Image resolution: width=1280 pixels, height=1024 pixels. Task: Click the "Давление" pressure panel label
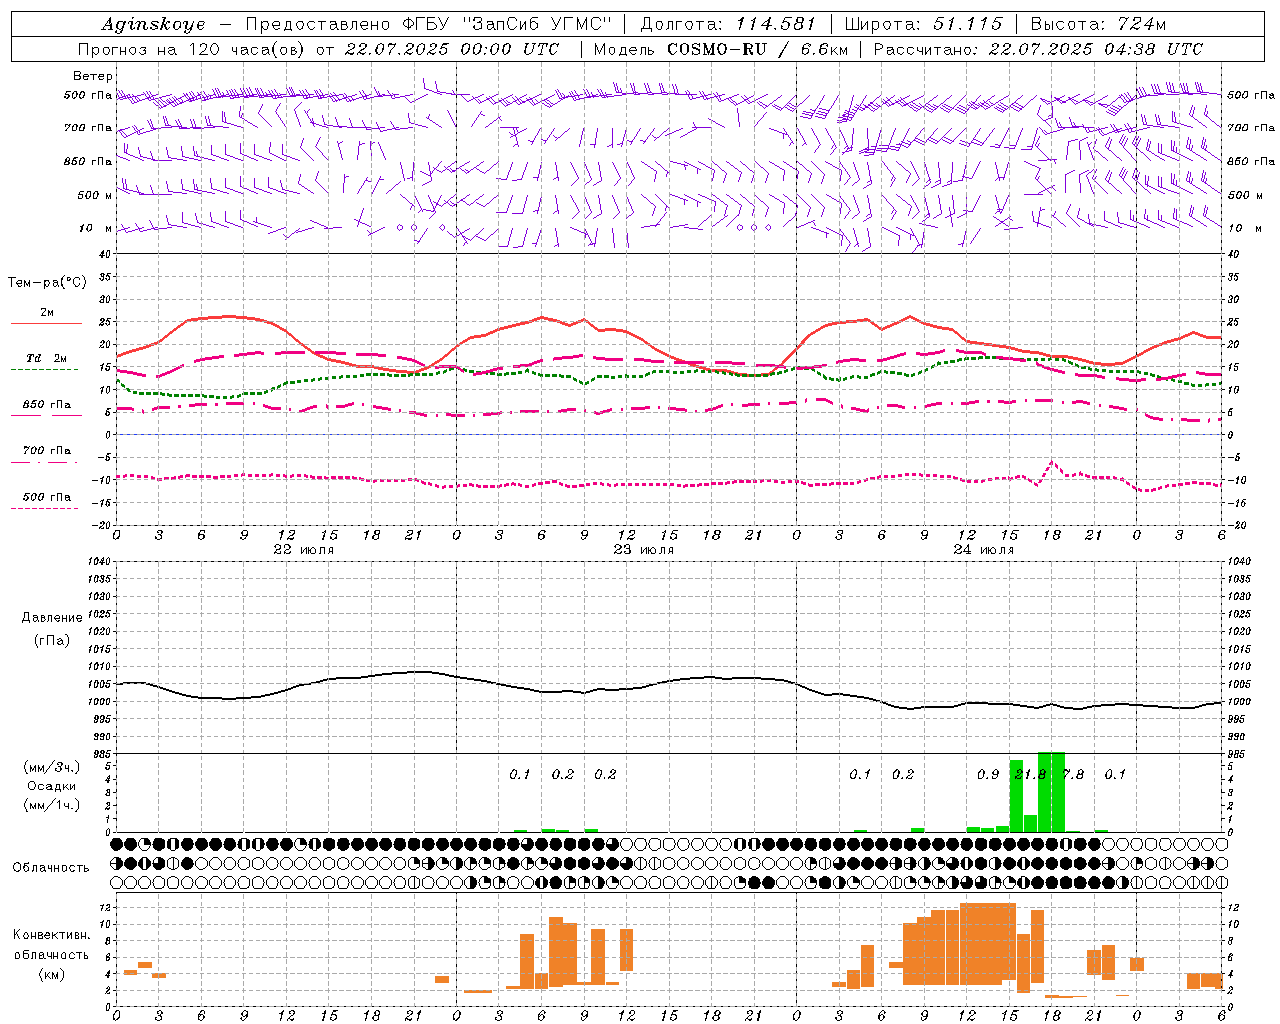tap(52, 618)
